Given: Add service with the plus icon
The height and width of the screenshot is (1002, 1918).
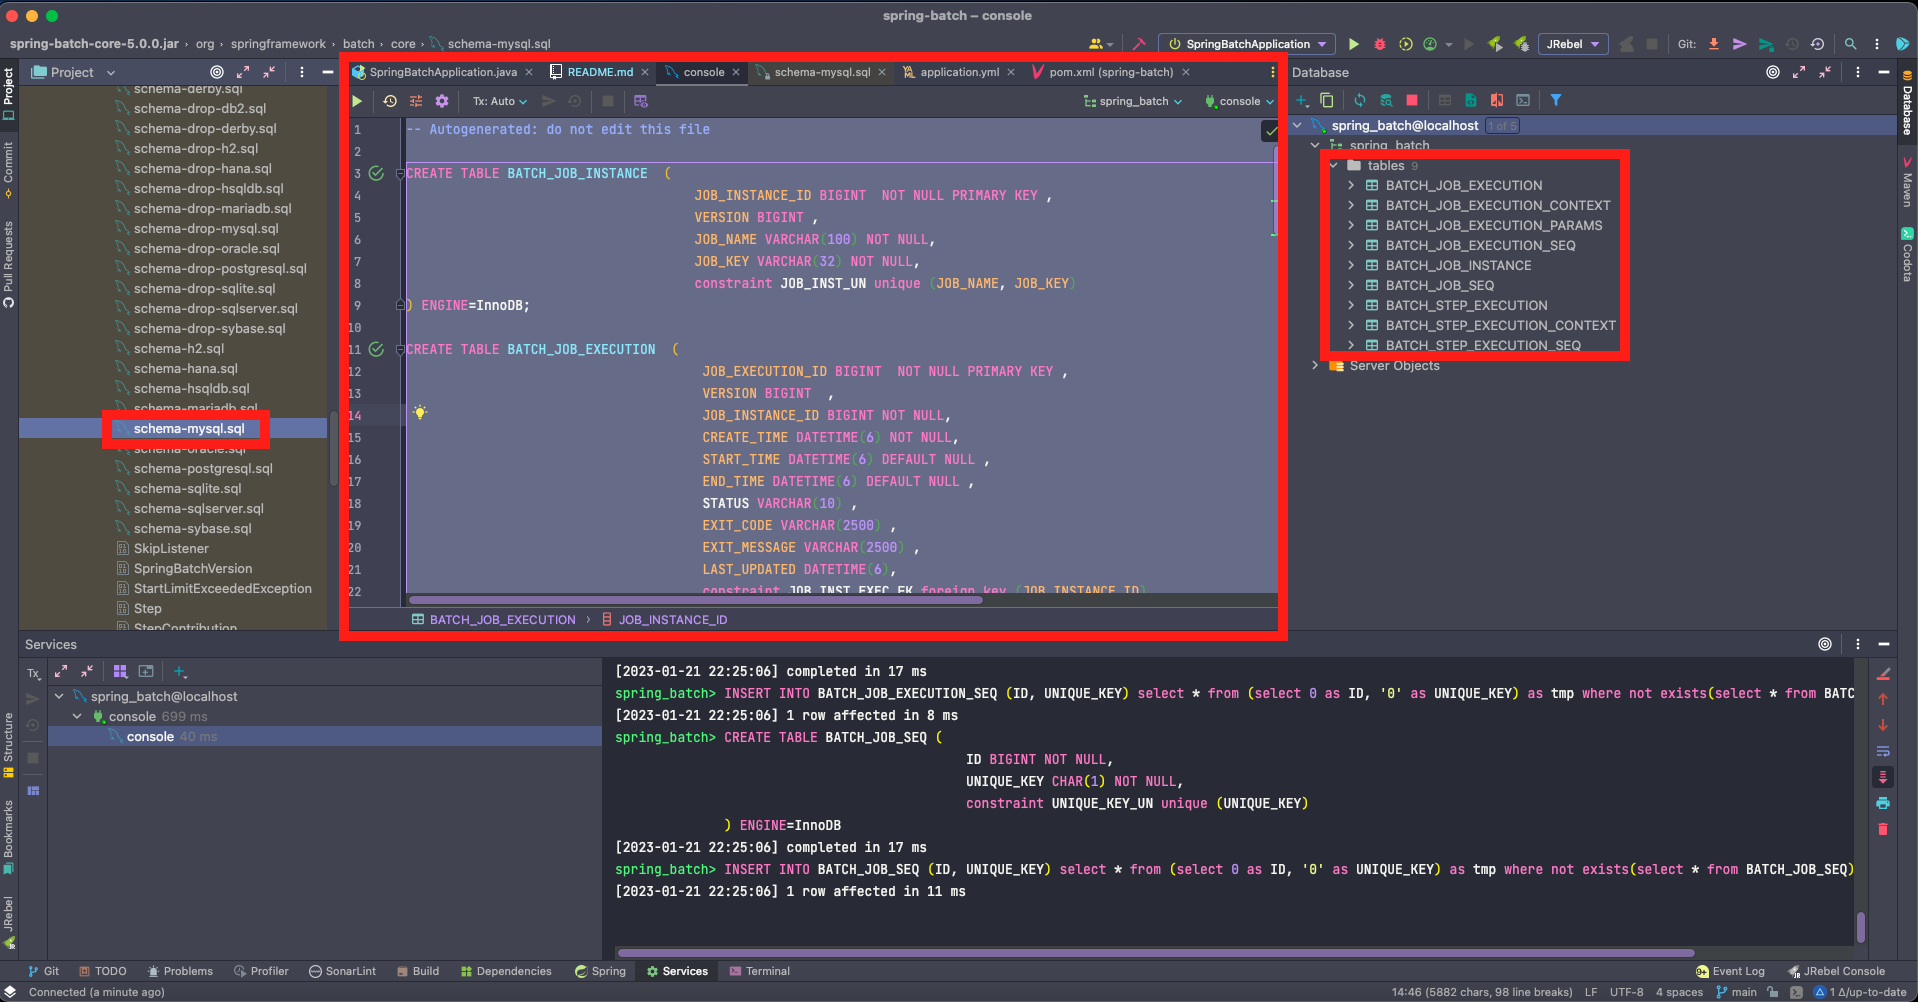Looking at the screenshot, I should [x=180, y=672].
